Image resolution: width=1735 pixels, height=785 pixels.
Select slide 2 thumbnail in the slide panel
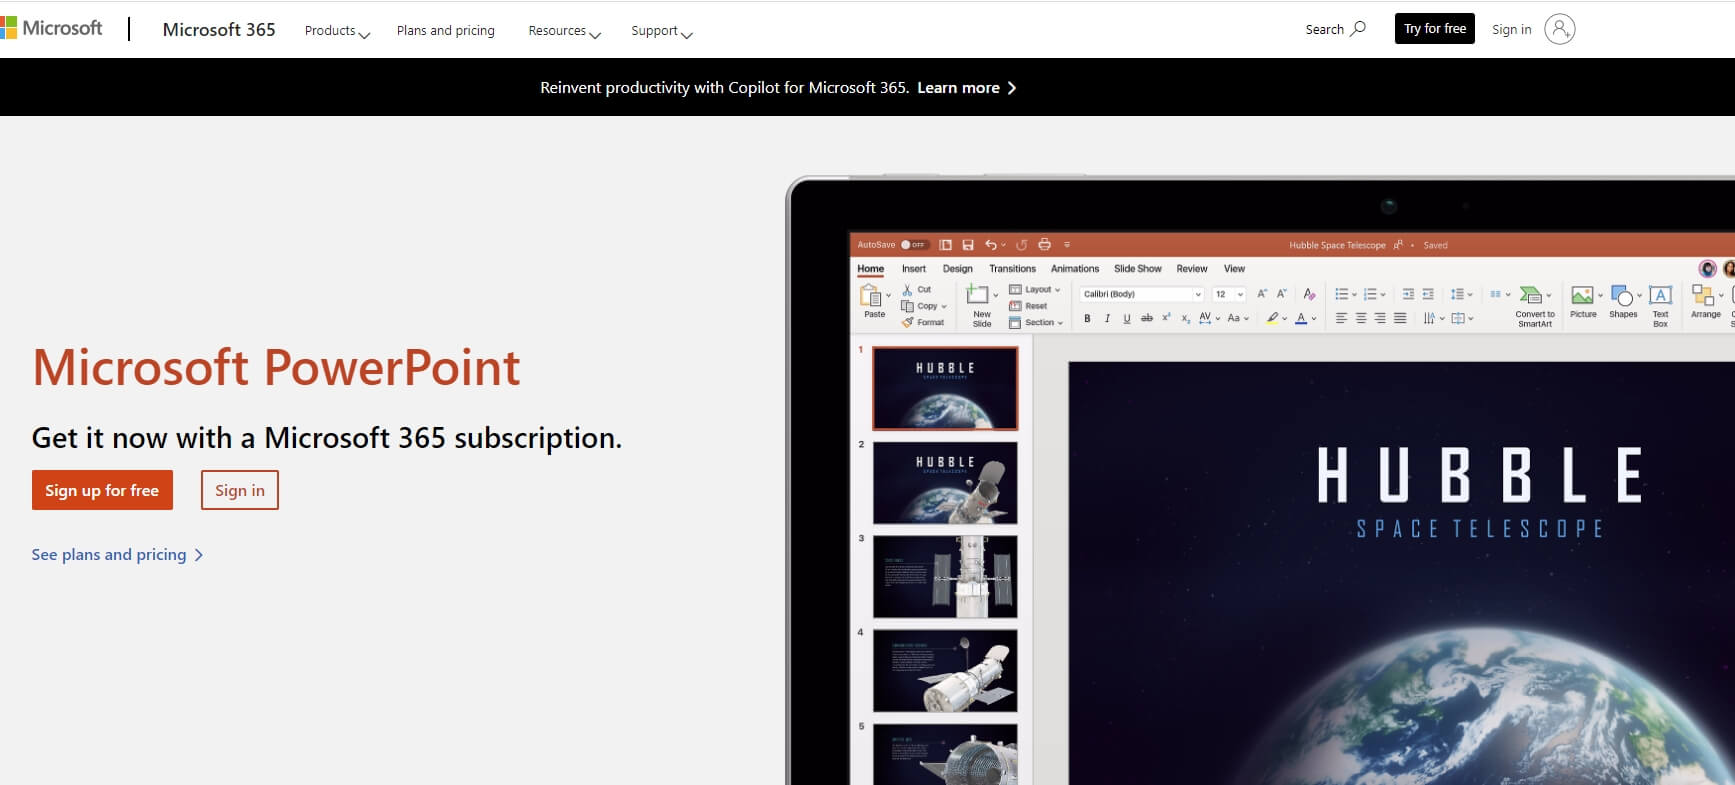click(x=945, y=483)
